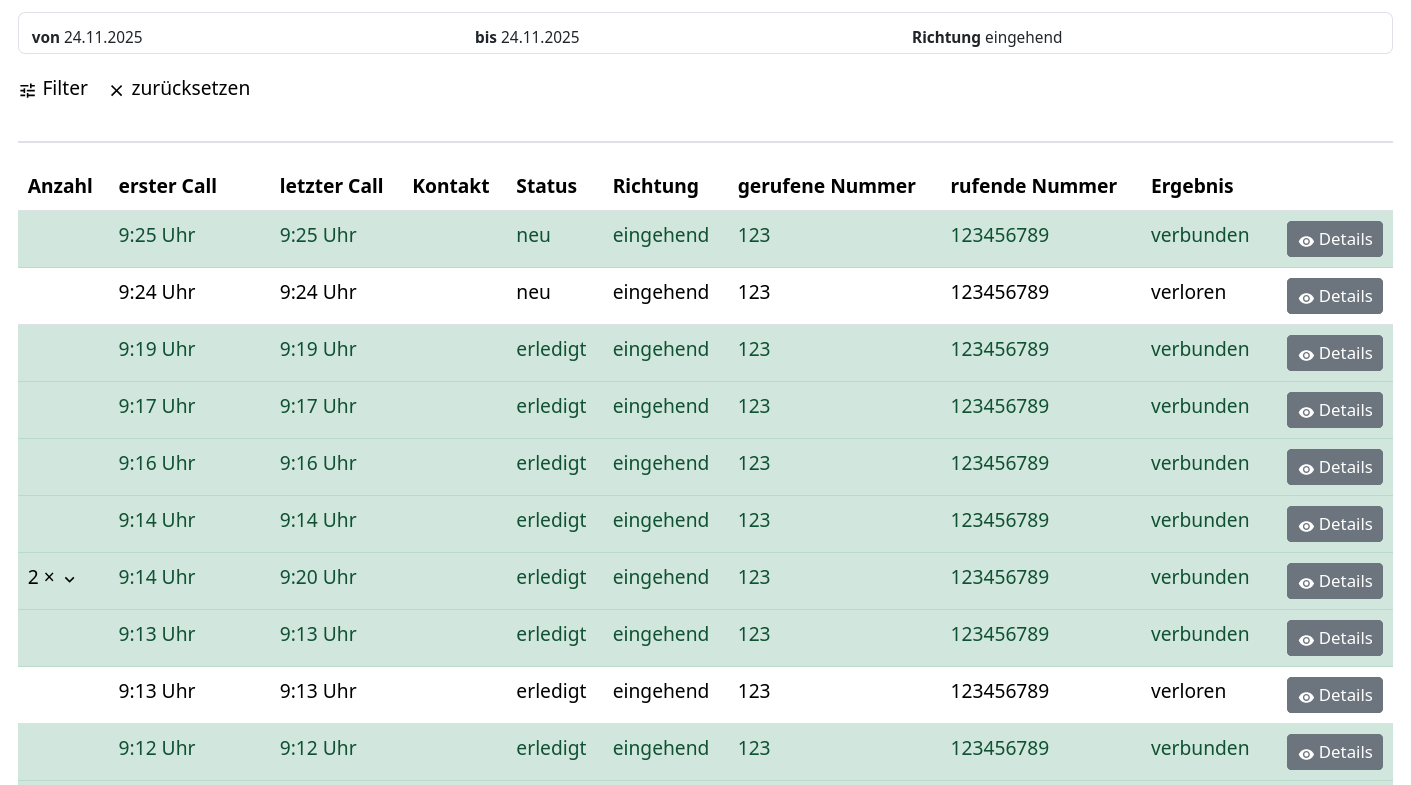Click the erster Call column header
The image size is (1411, 785).
click(x=167, y=186)
